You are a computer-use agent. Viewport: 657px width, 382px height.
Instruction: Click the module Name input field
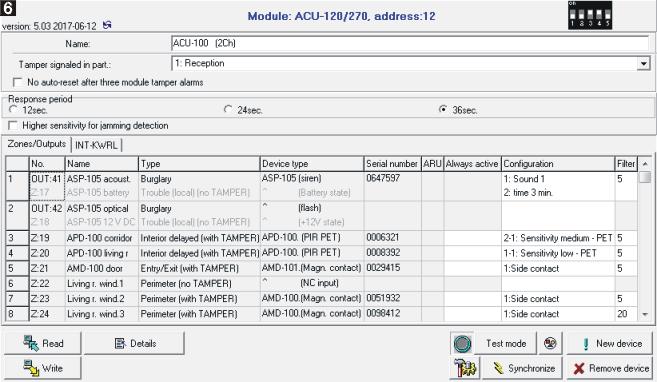pyautogui.click(x=410, y=43)
